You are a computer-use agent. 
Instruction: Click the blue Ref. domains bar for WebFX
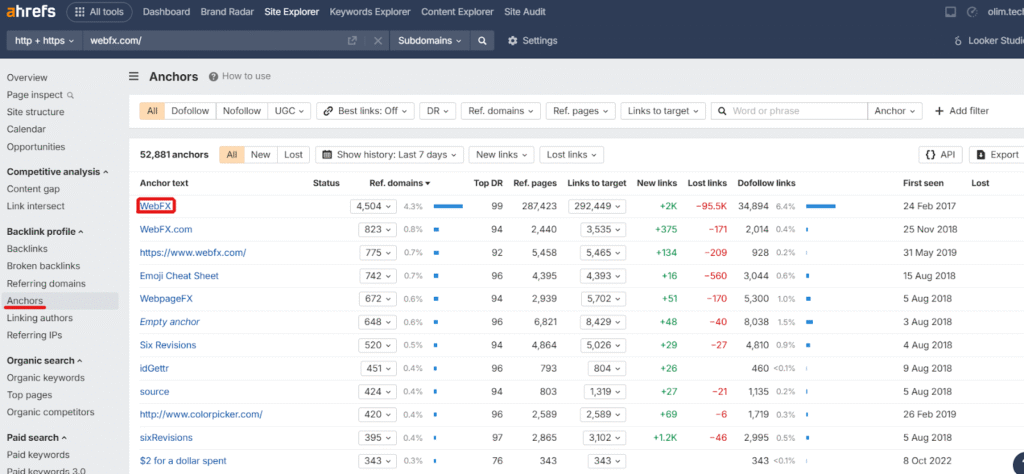(447, 206)
